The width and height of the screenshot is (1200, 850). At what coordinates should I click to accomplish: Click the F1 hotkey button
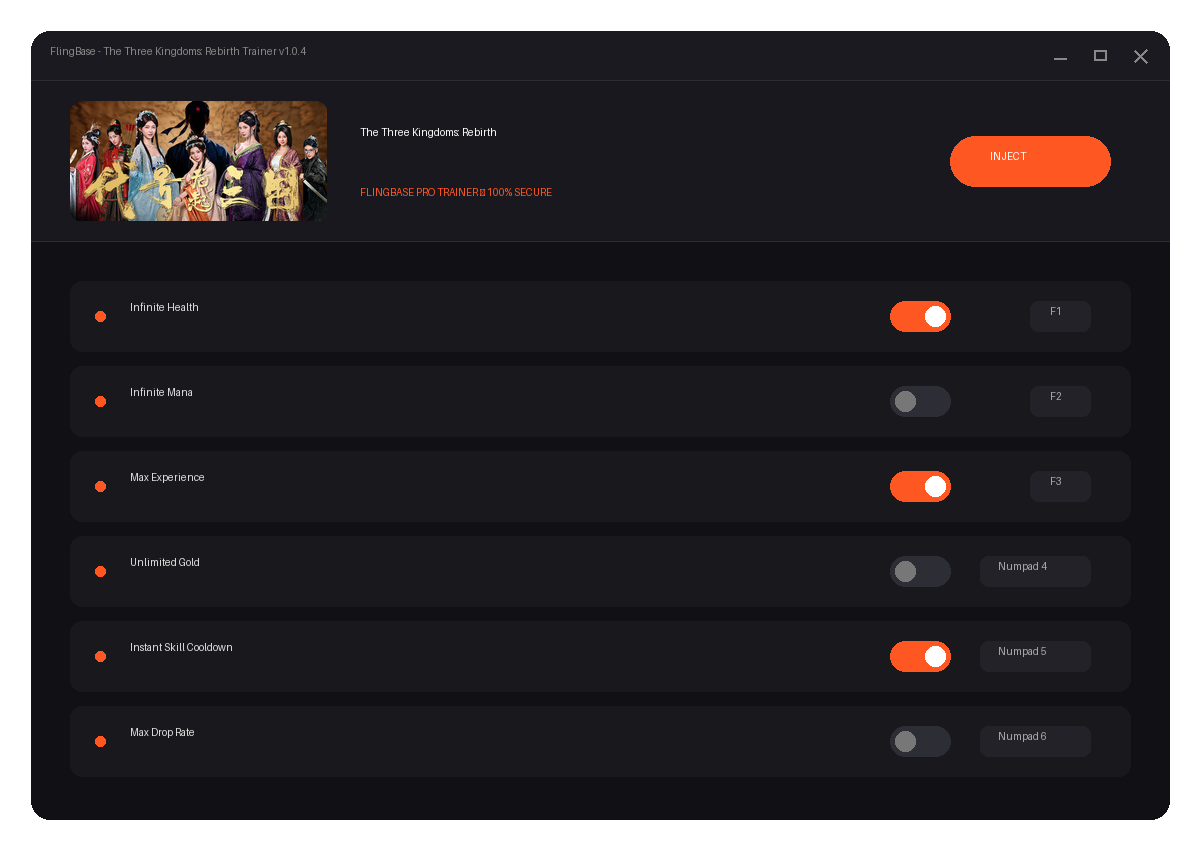[x=1060, y=316]
